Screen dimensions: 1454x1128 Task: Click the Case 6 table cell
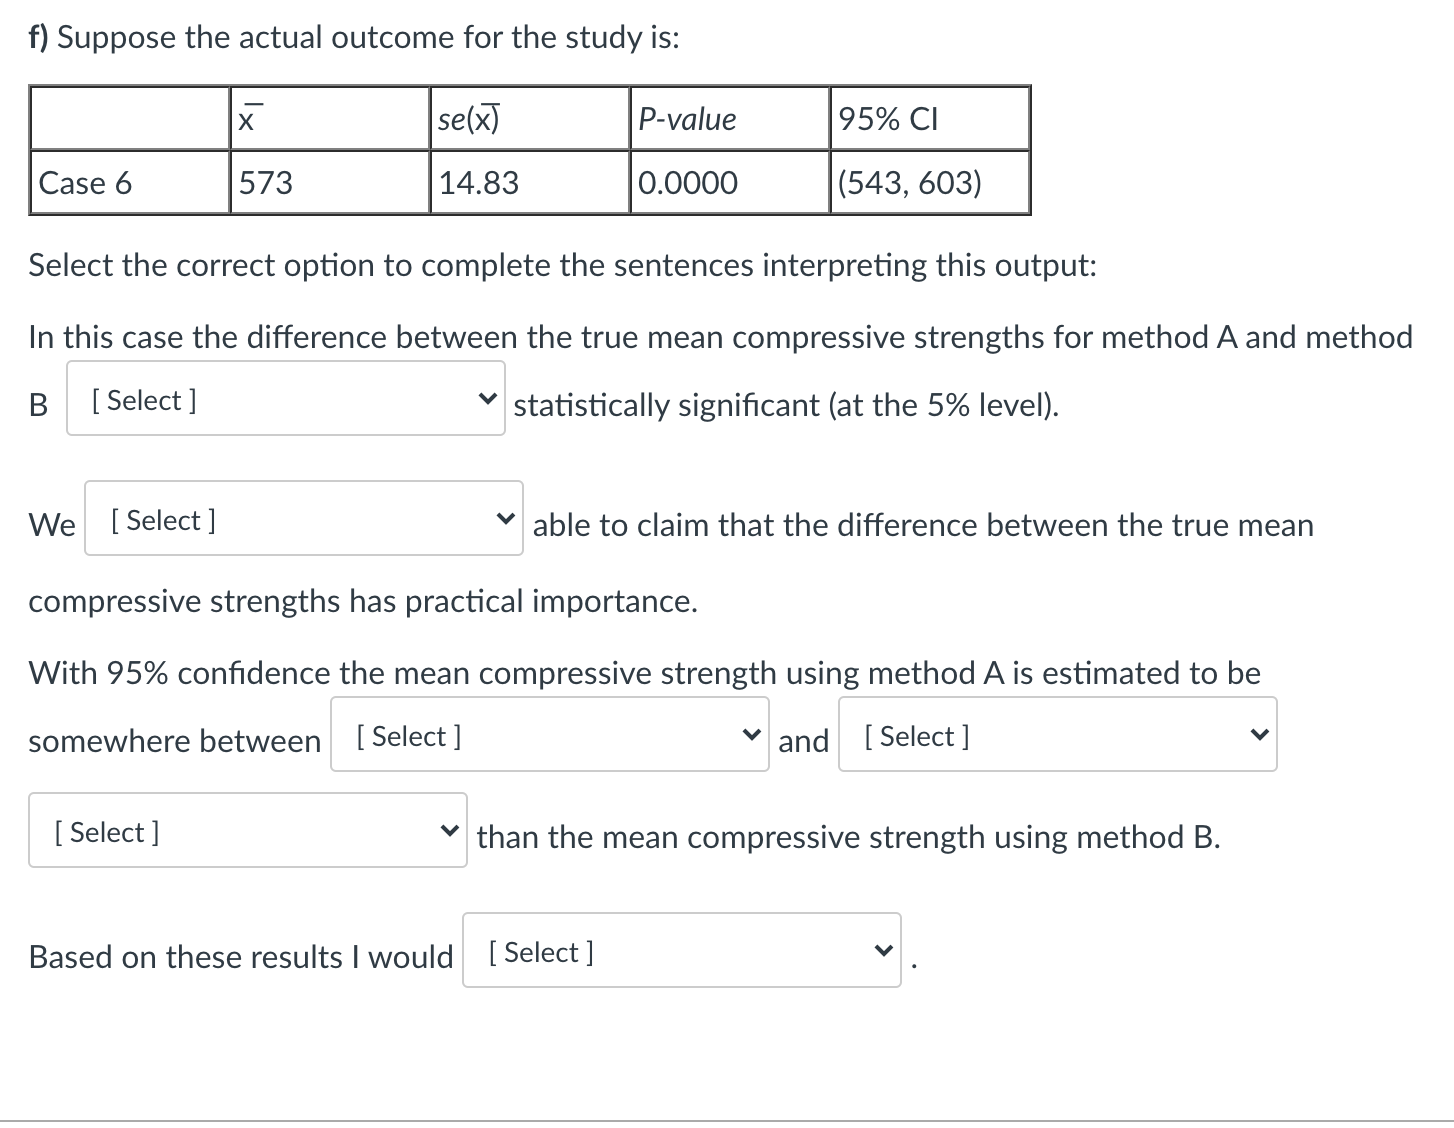point(128,182)
